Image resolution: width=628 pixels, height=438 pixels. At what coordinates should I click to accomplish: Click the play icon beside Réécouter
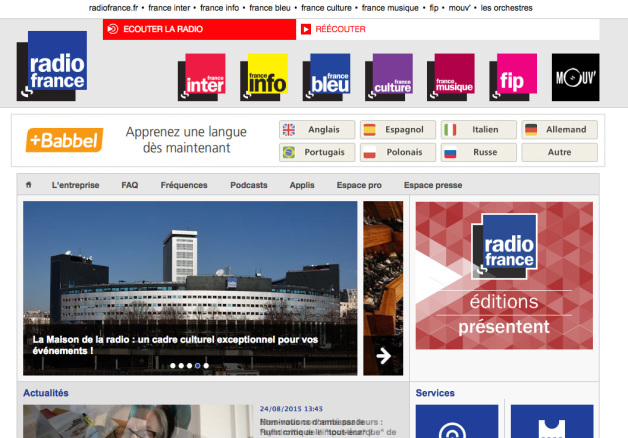[306, 29]
